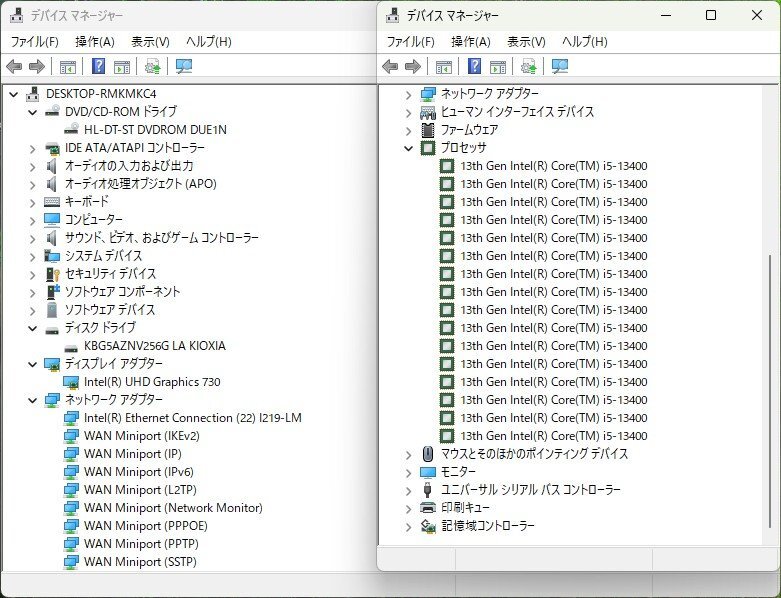Collapse the ディスク ドライブ node
Viewport: 781px width, 598px height.
pos(33,328)
